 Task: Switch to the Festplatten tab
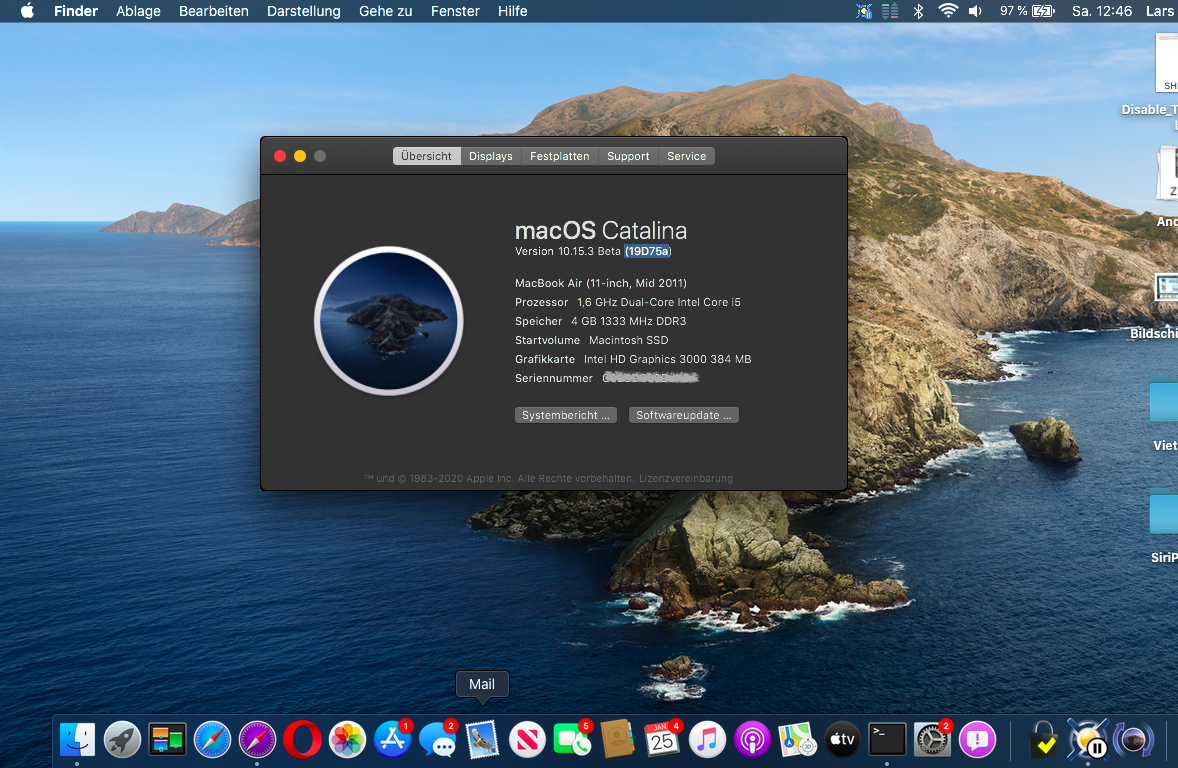click(x=560, y=156)
